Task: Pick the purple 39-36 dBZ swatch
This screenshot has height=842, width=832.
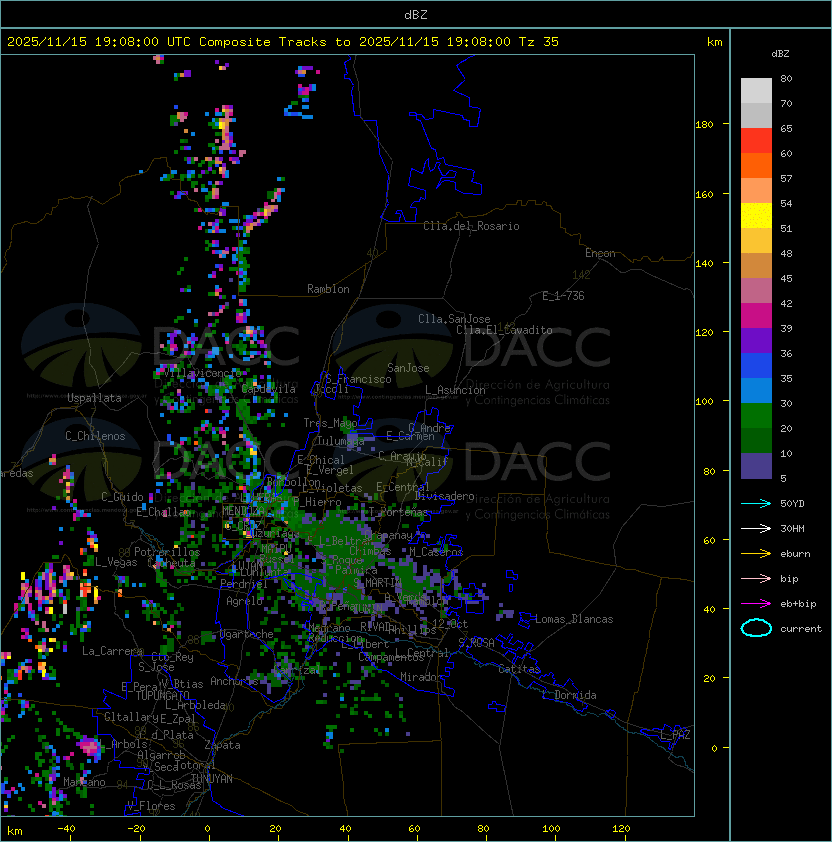Action: coord(756,340)
